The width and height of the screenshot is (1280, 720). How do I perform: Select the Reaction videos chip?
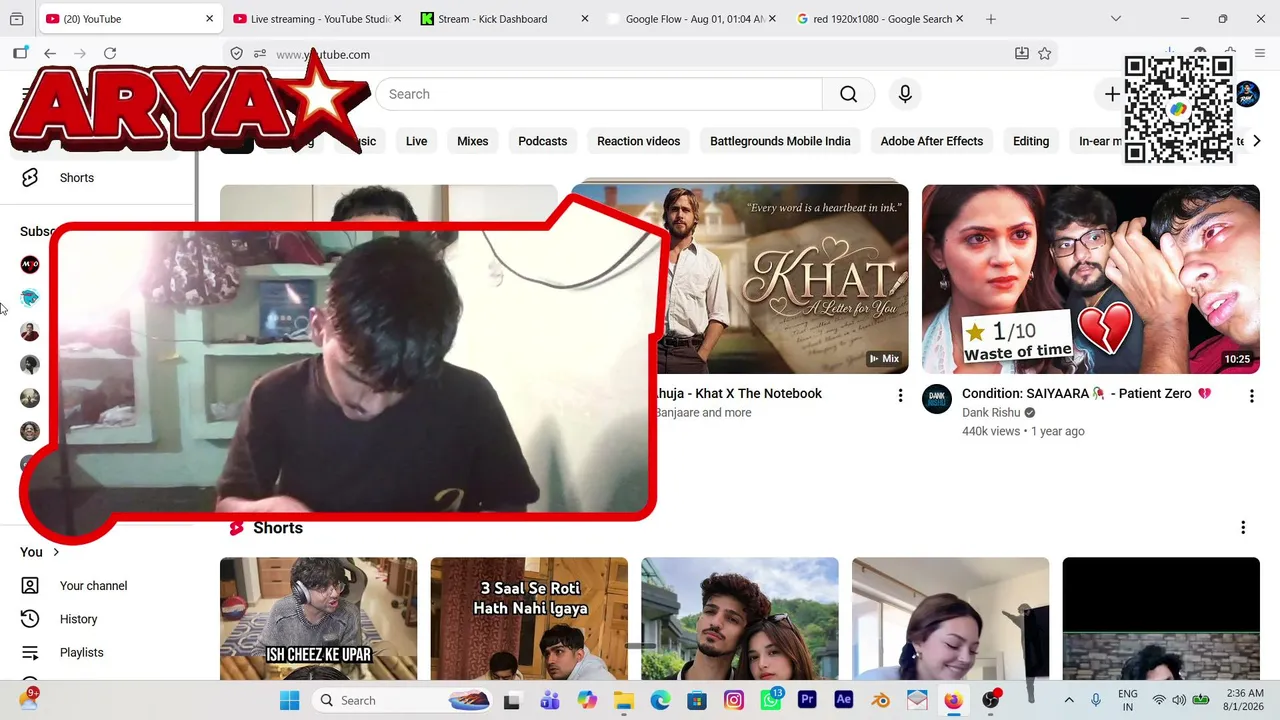coord(638,141)
